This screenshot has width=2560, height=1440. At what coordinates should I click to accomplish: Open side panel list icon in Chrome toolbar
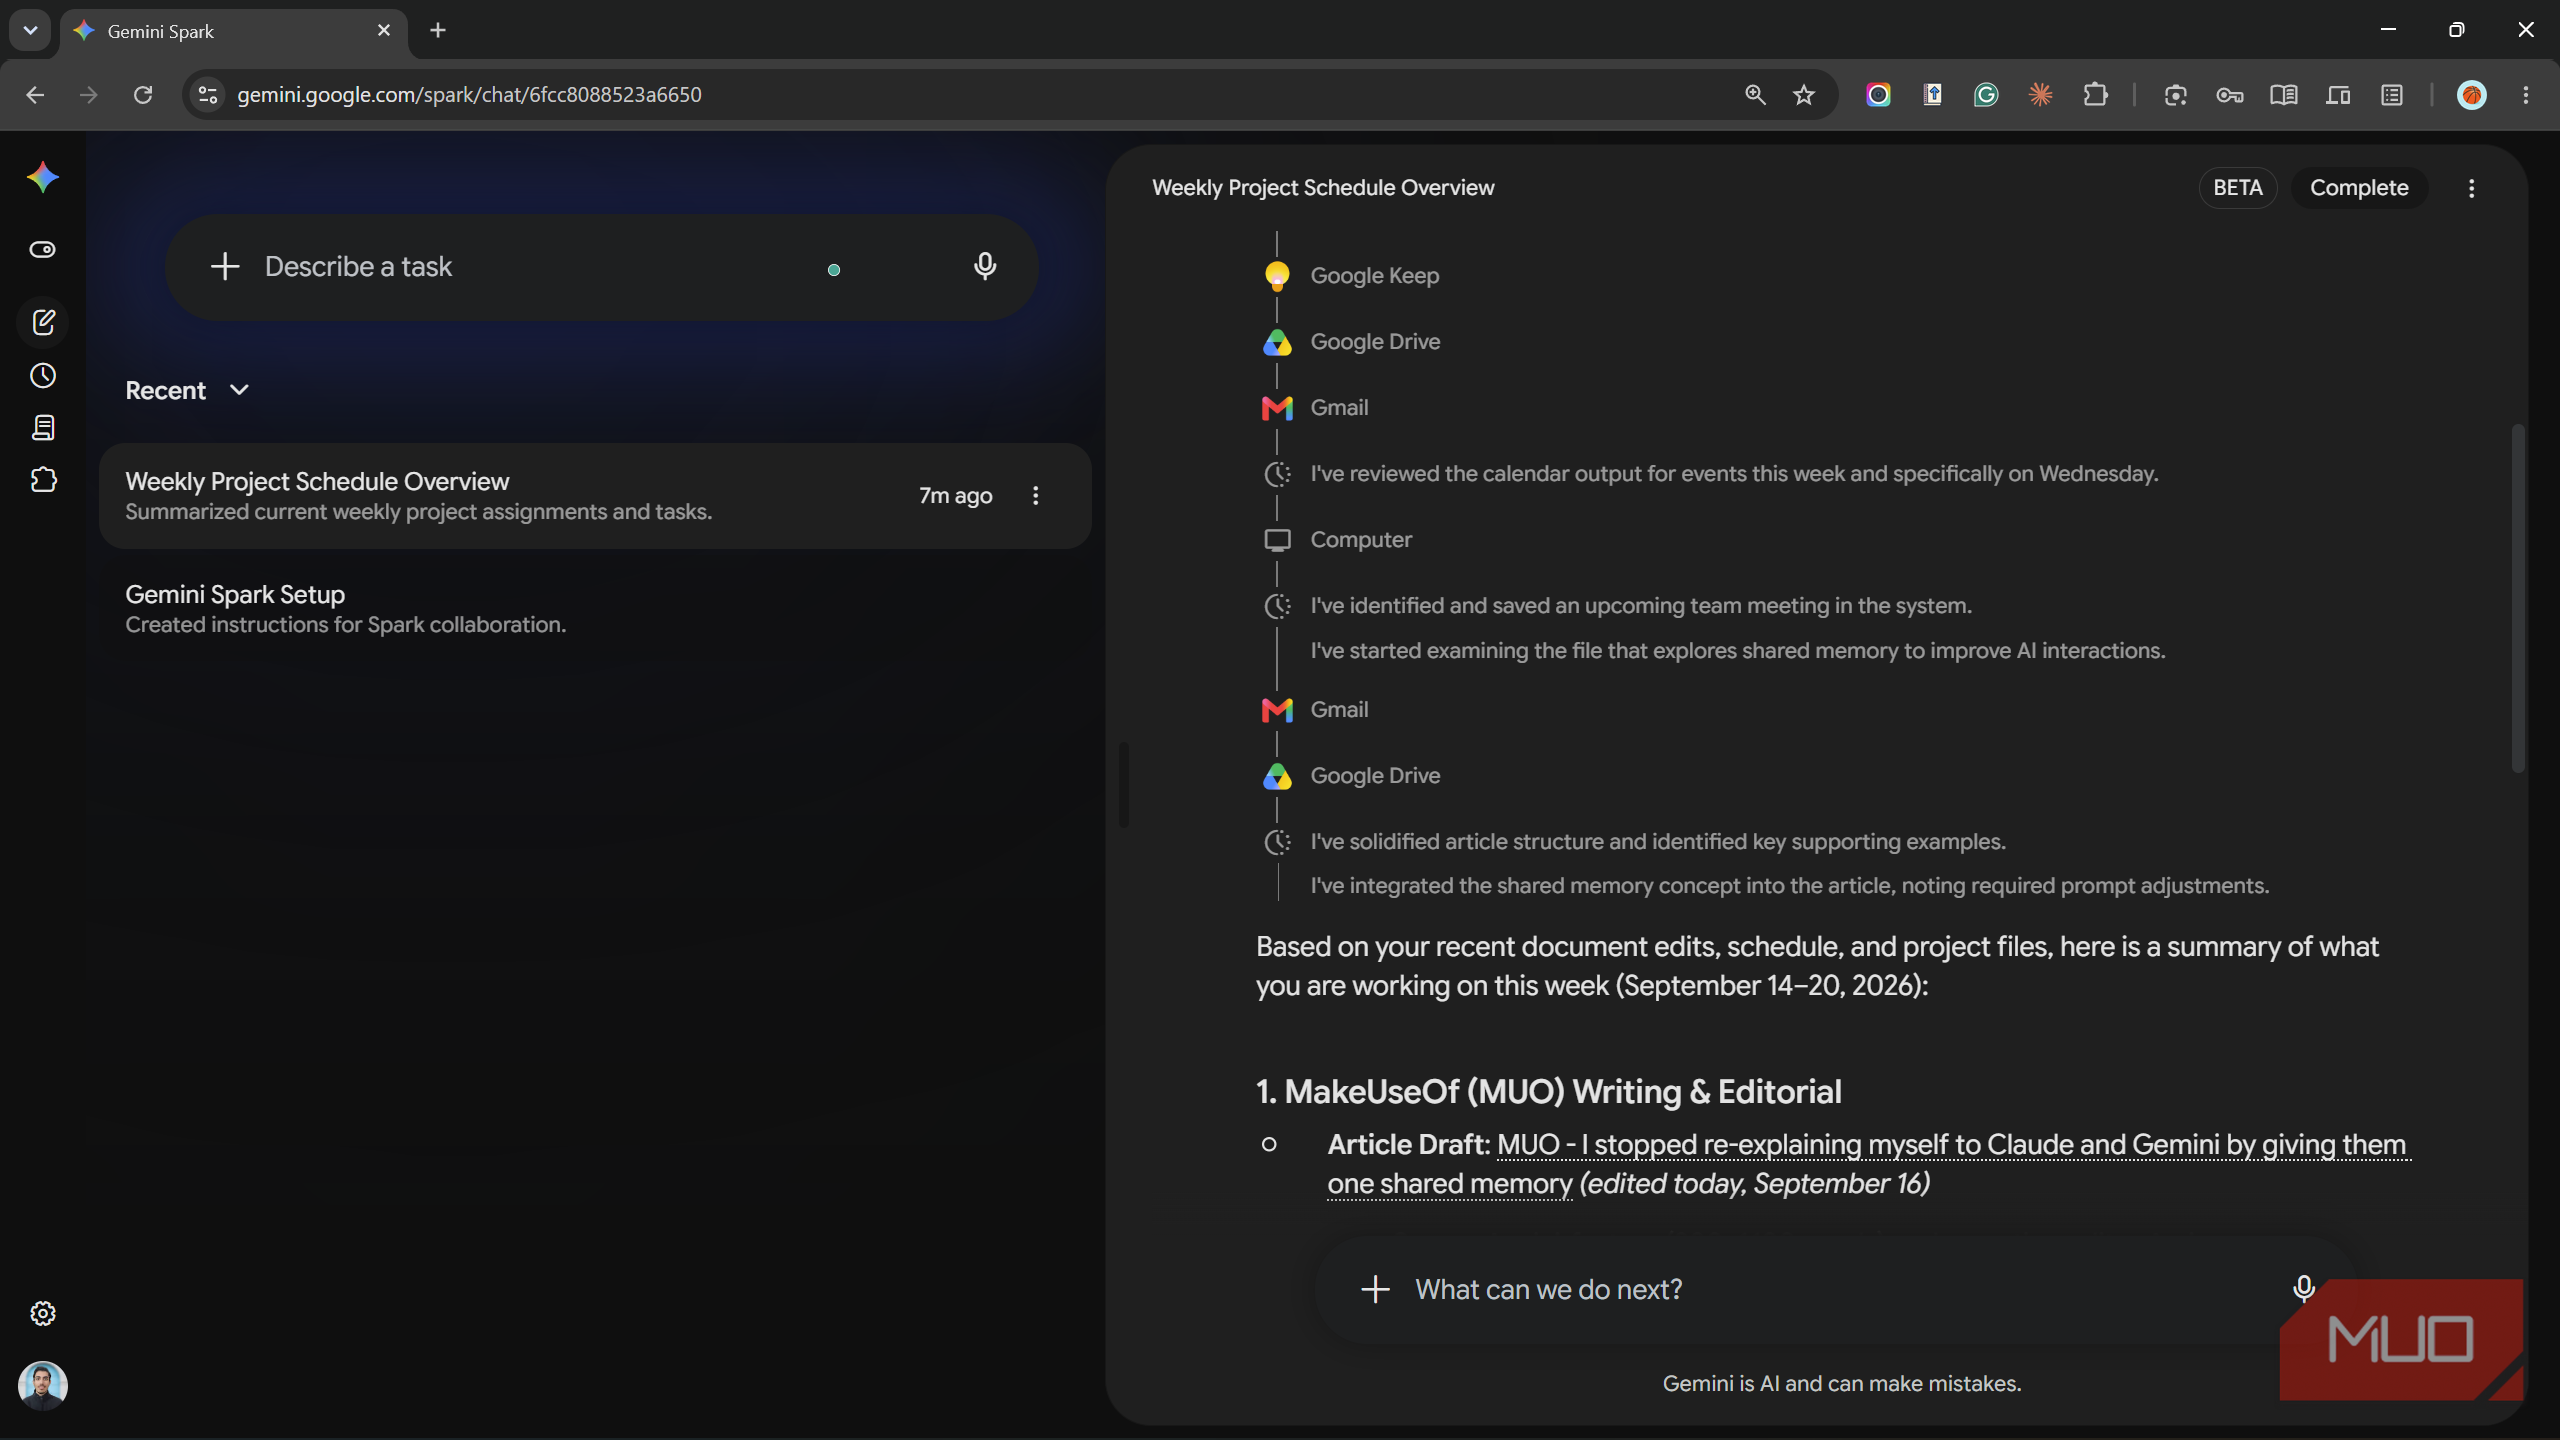tap(2392, 94)
